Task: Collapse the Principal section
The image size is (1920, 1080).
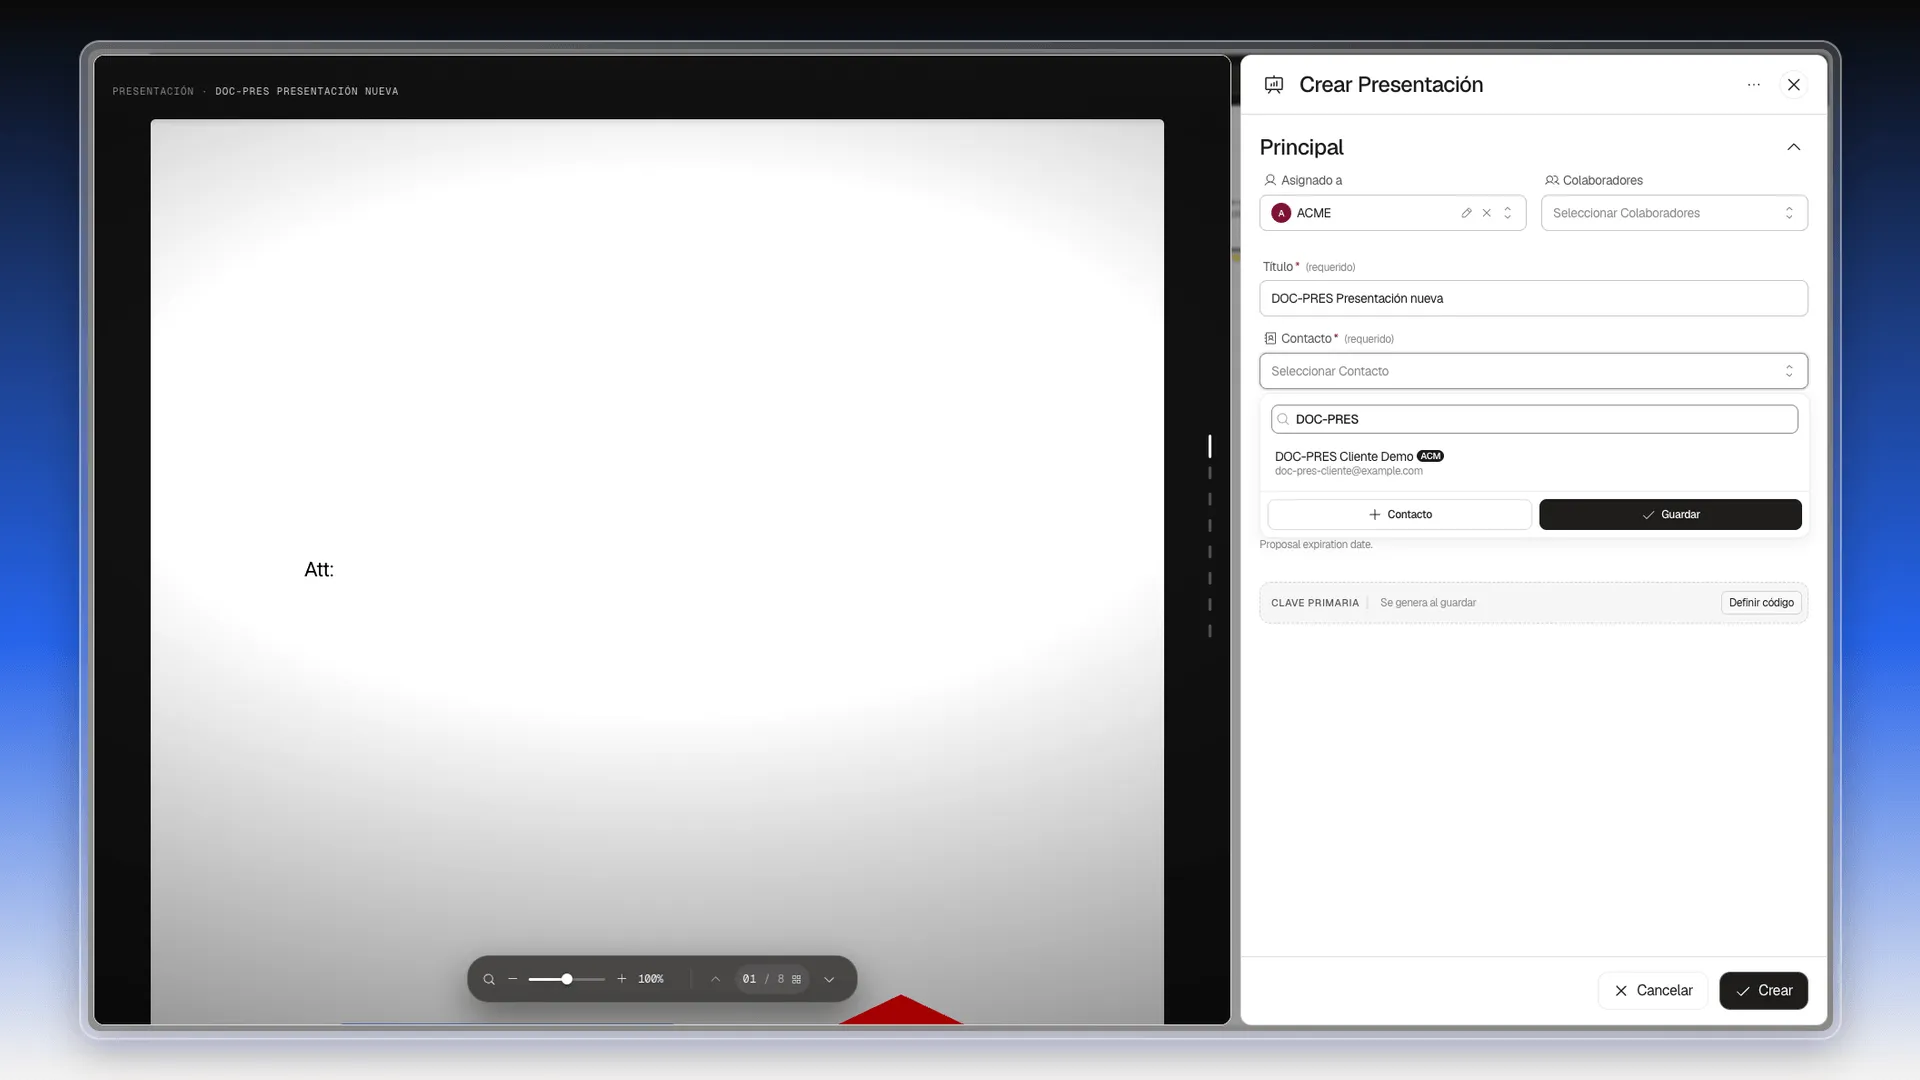Action: [1794, 147]
